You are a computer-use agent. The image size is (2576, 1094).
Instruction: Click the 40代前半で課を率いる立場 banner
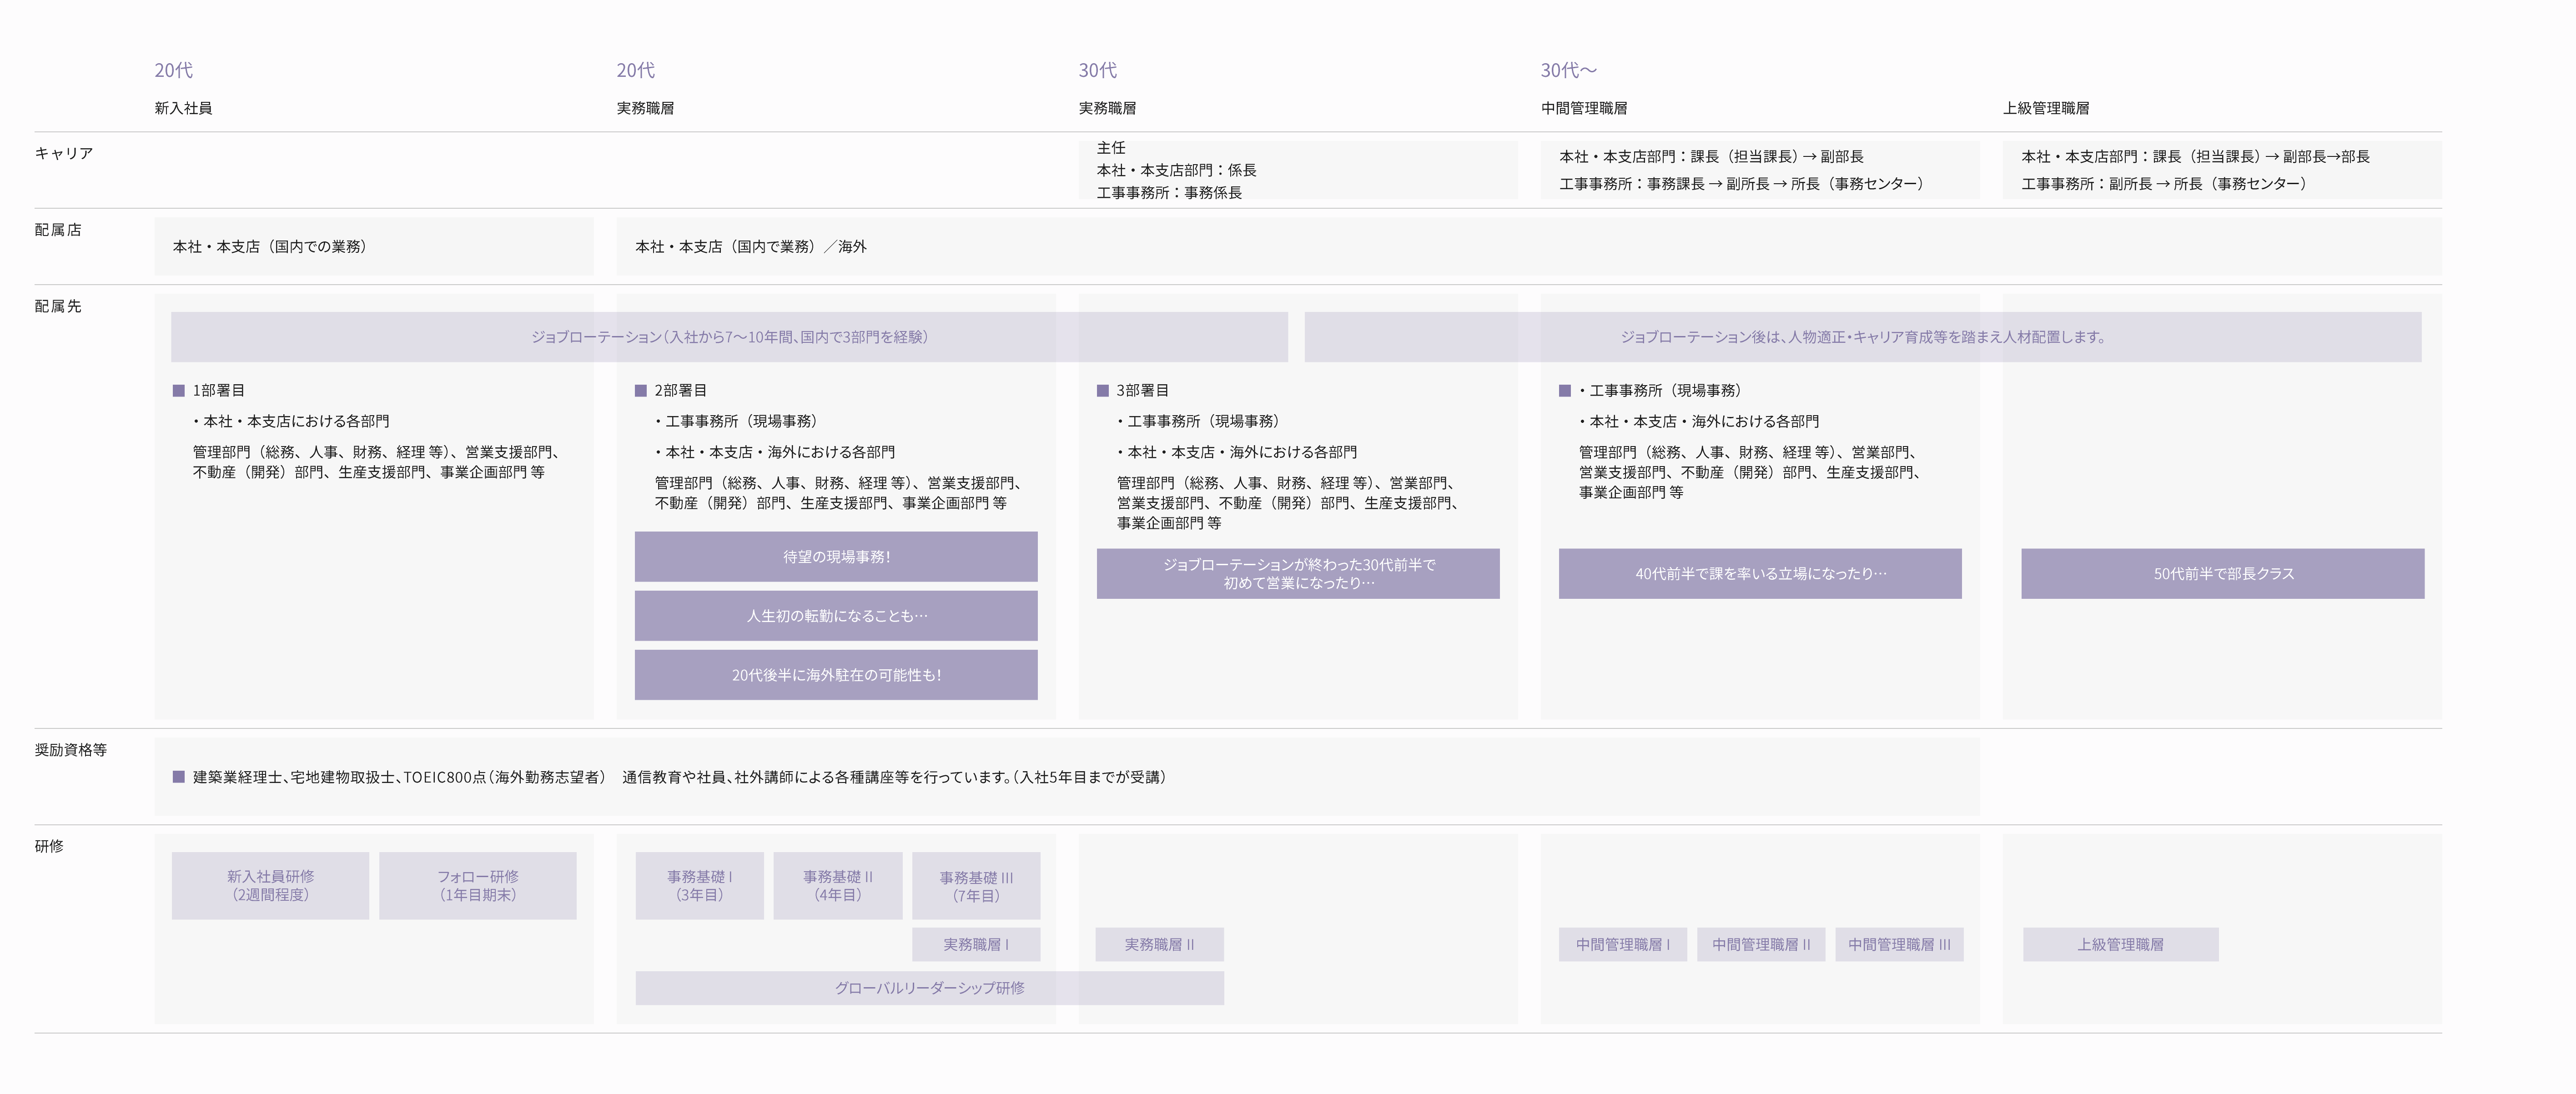(1759, 573)
